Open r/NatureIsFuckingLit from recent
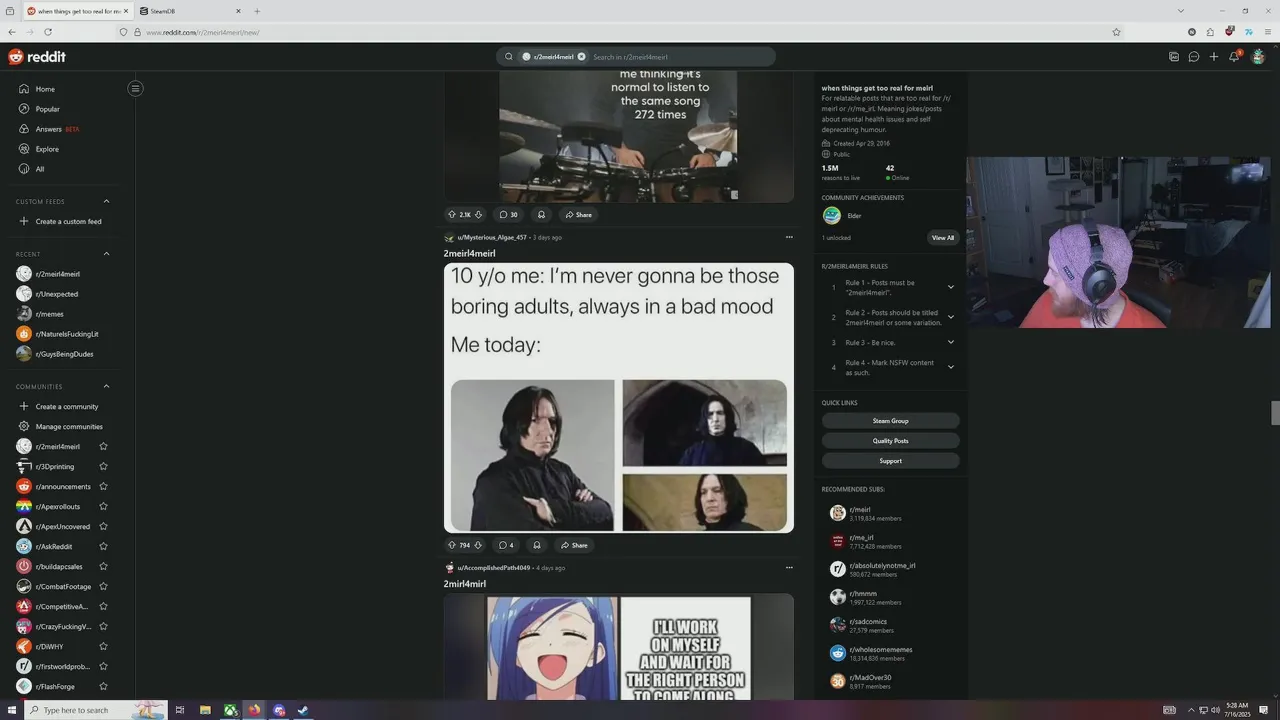The width and height of the screenshot is (1280, 720). point(67,334)
